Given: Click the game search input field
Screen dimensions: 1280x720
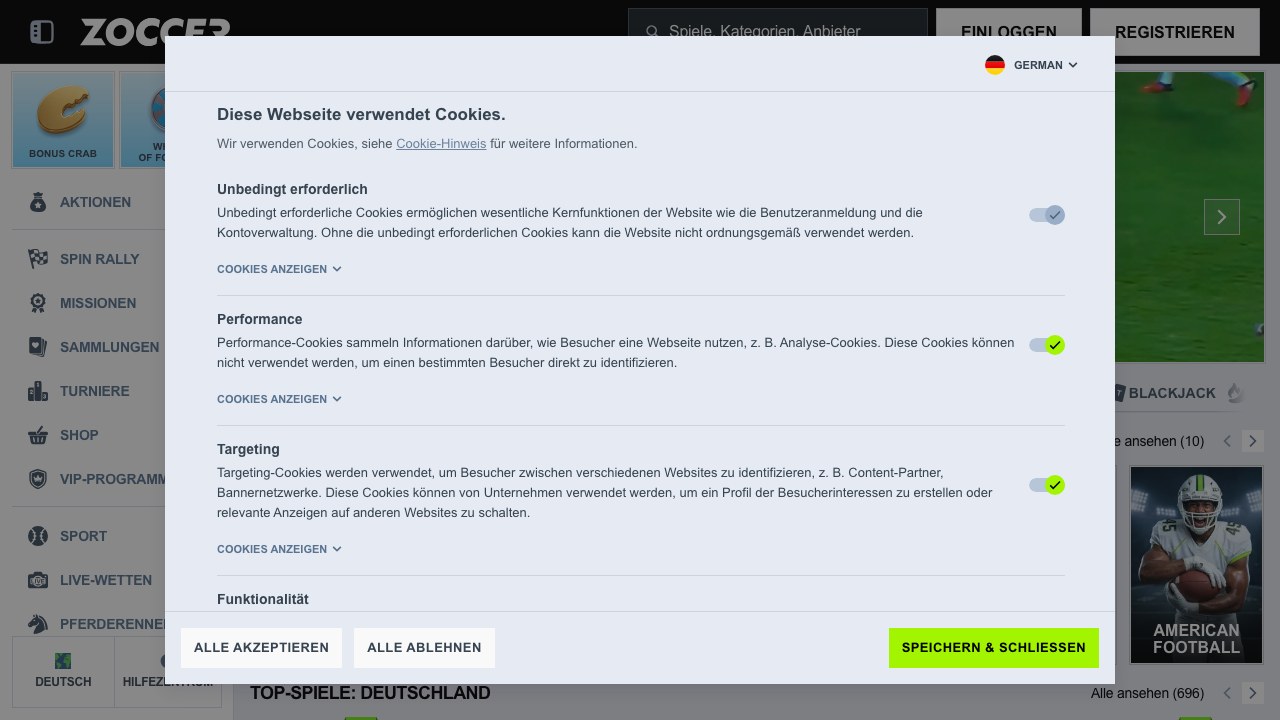Looking at the screenshot, I should (x=778, y=32).
